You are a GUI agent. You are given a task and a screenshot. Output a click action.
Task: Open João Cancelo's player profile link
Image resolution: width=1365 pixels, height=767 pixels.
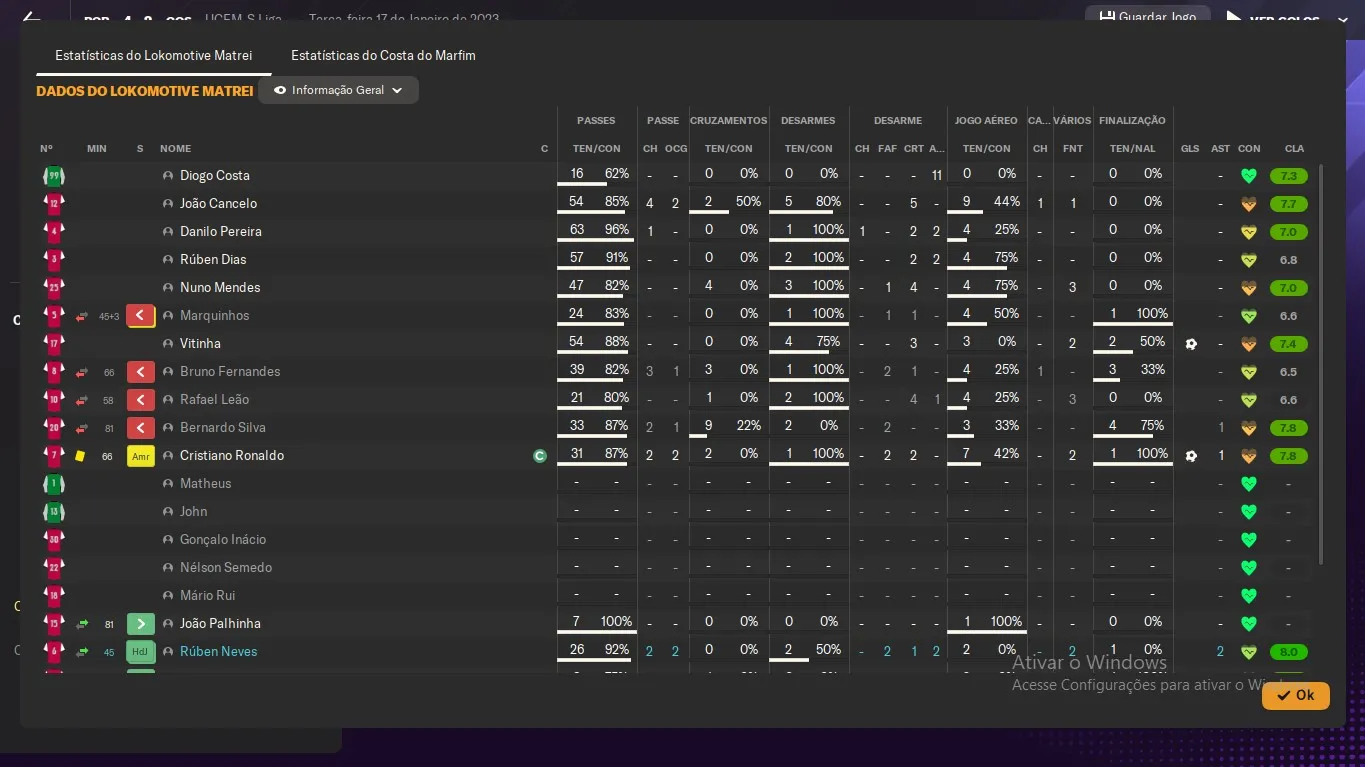[x=219, y=204]
